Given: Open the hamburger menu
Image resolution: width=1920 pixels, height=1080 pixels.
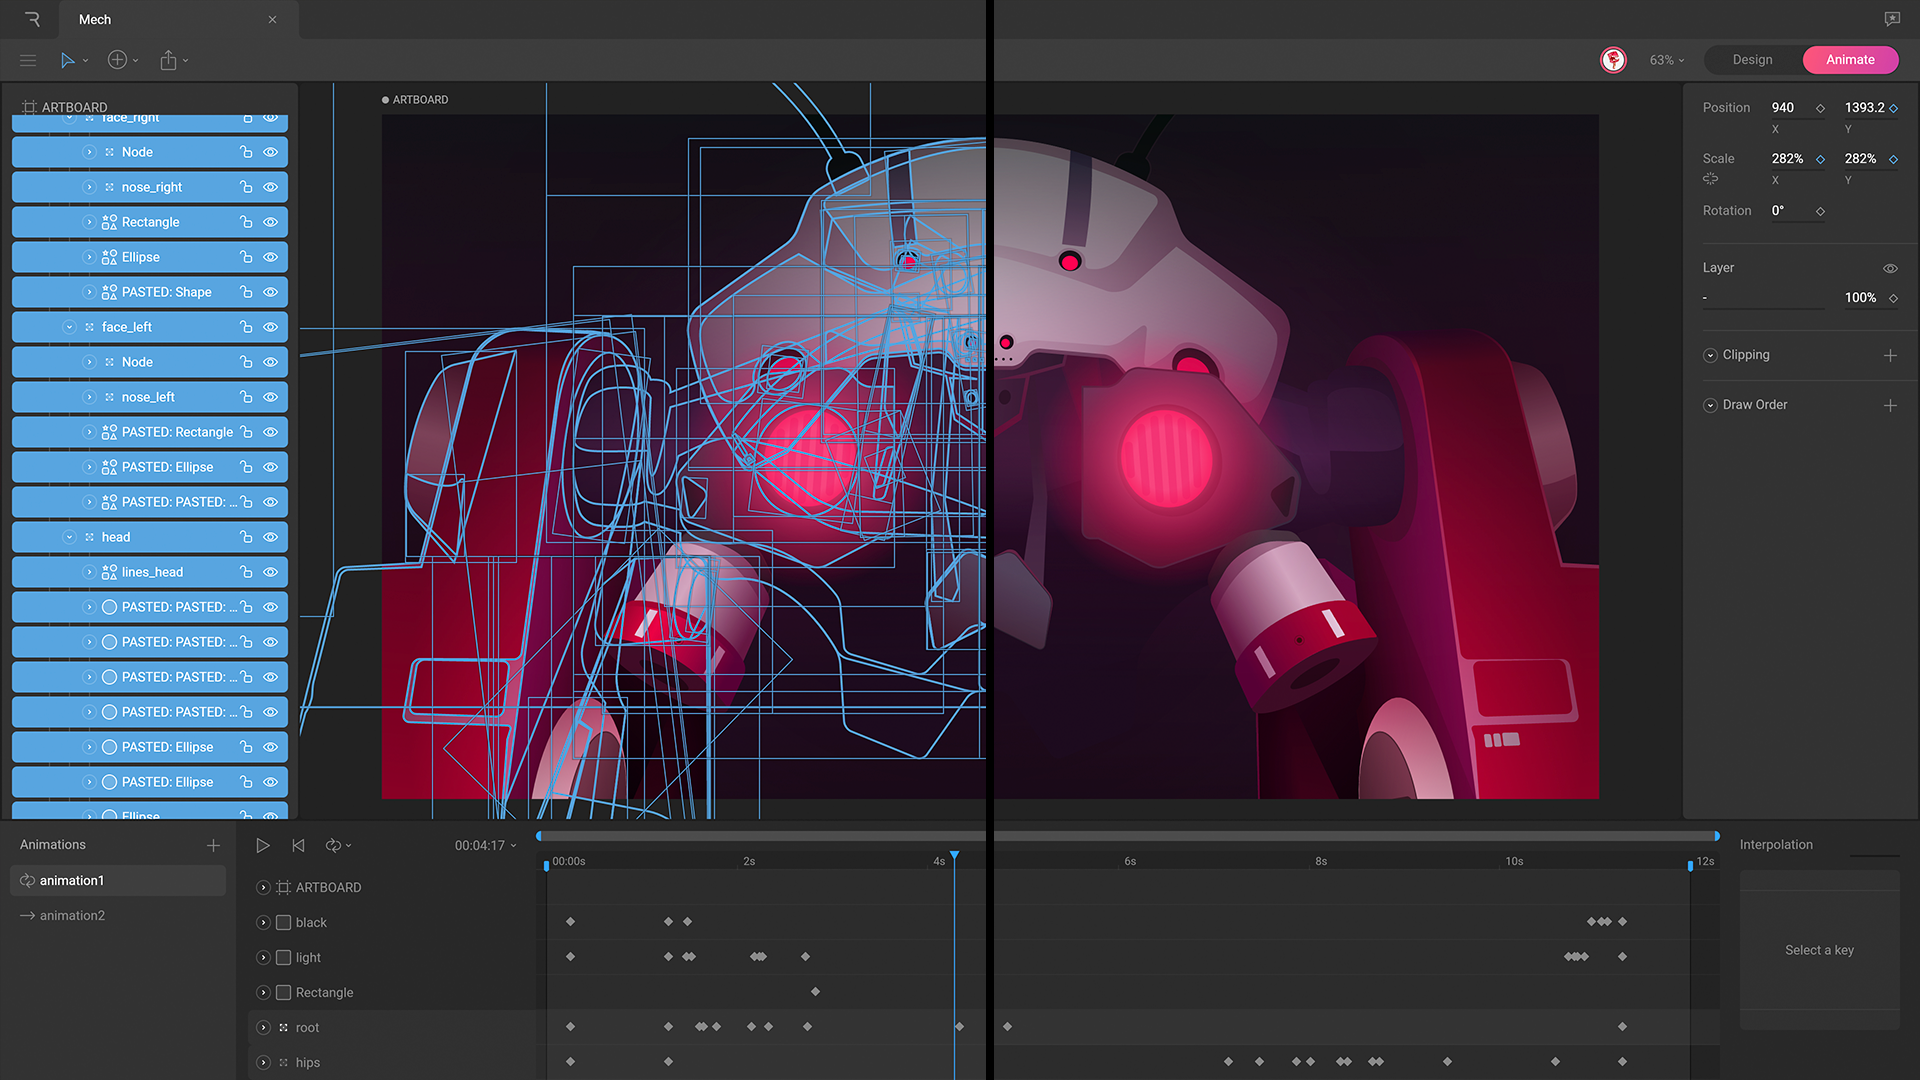Looking at the screenshot, I should tap(28, 60).
